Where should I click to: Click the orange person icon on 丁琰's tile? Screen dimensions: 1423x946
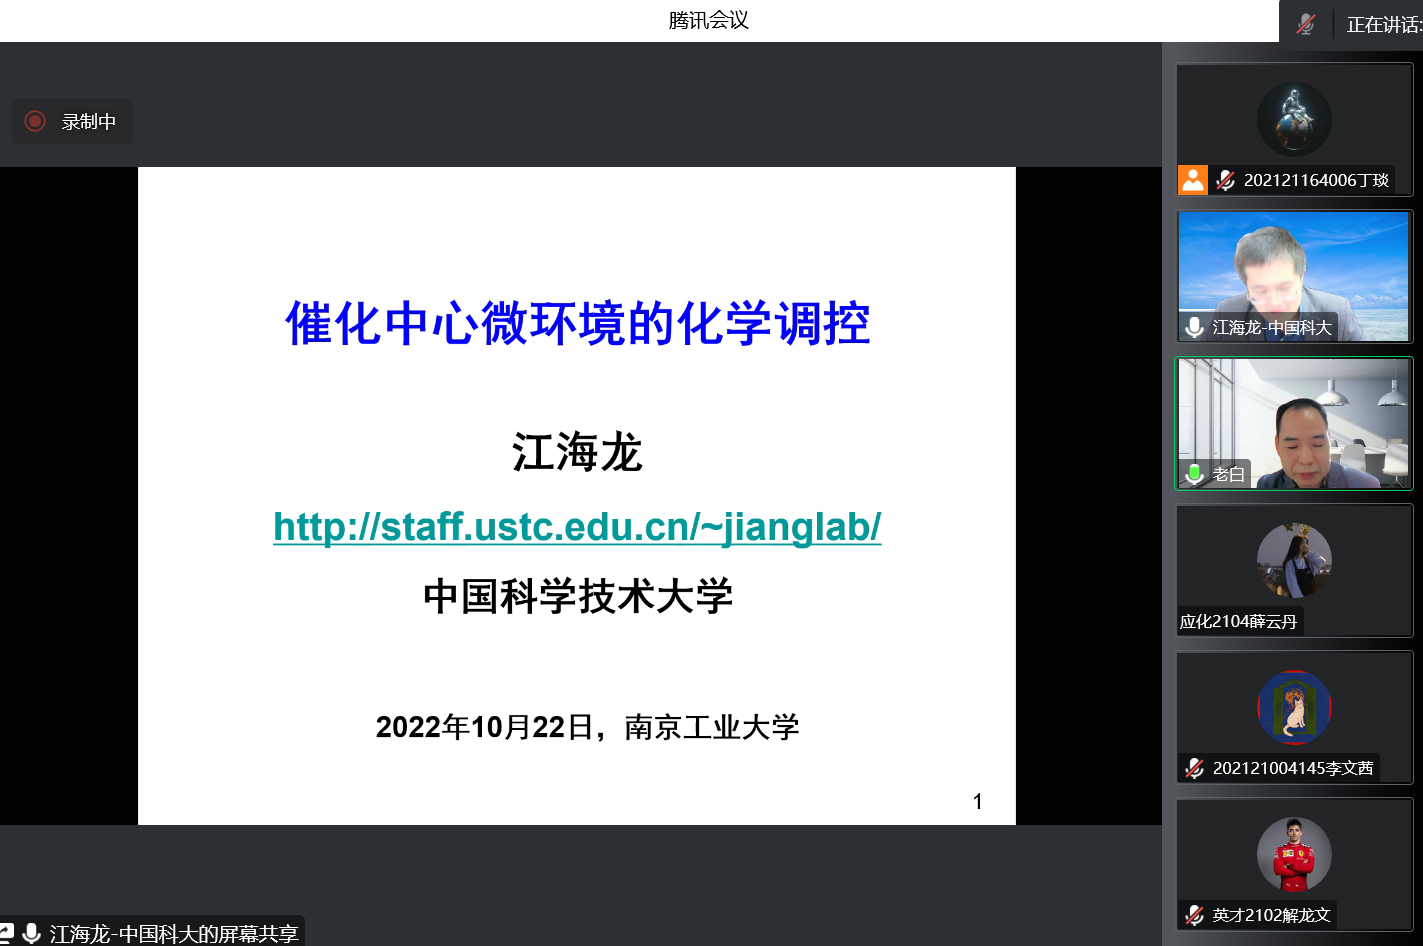(1193, 180)
